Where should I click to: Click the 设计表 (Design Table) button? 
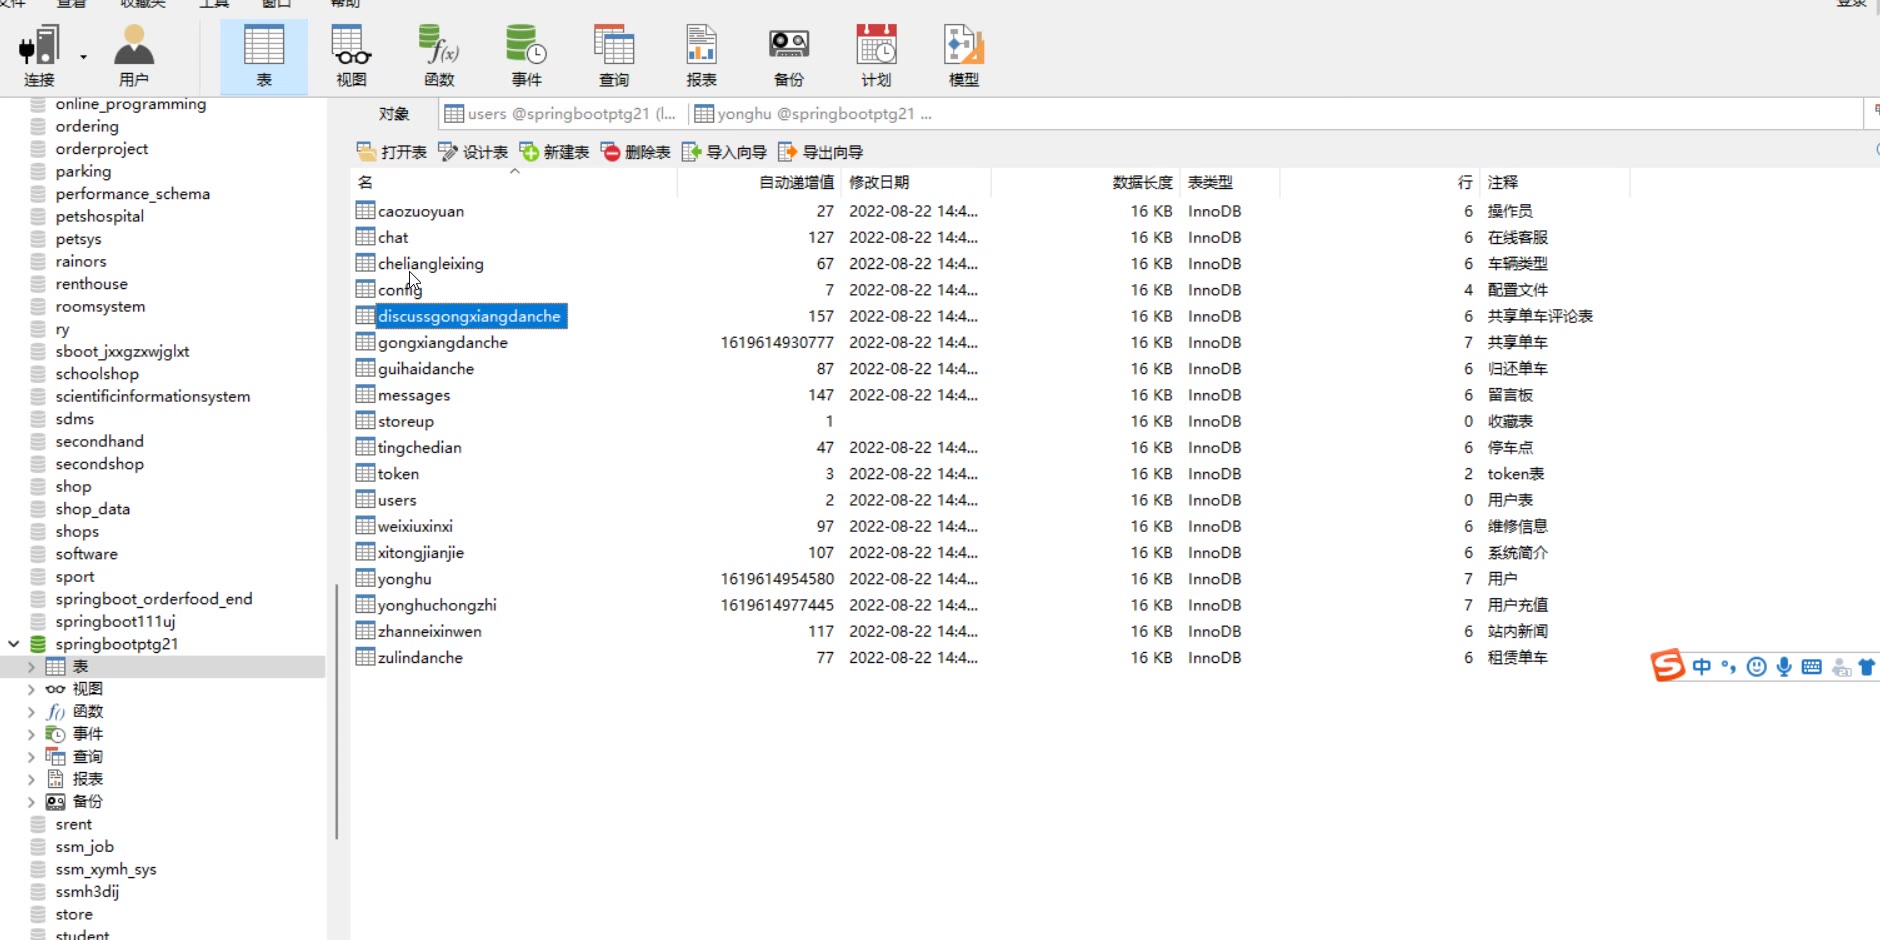pos(473,152)
